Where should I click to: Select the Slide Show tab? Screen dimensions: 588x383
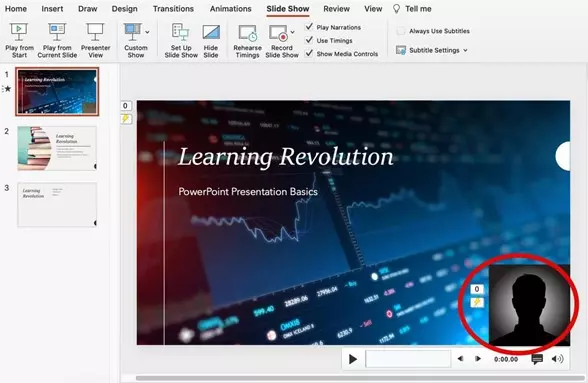288,9
